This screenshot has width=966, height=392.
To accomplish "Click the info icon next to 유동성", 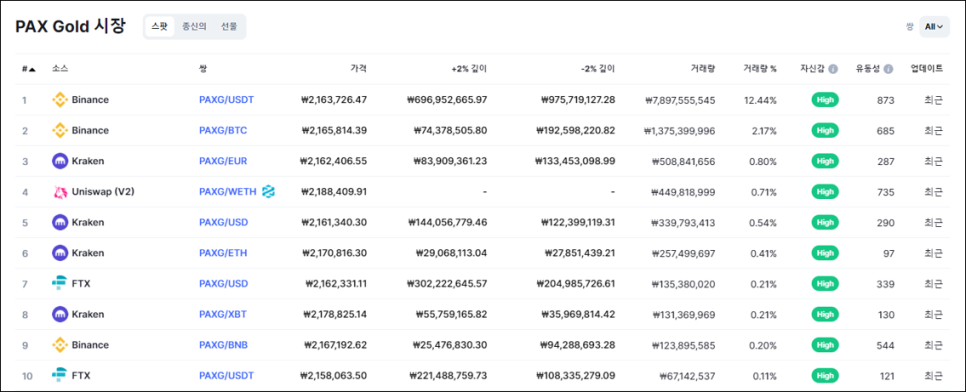I will pyautogui.click(x=888, y=69).
